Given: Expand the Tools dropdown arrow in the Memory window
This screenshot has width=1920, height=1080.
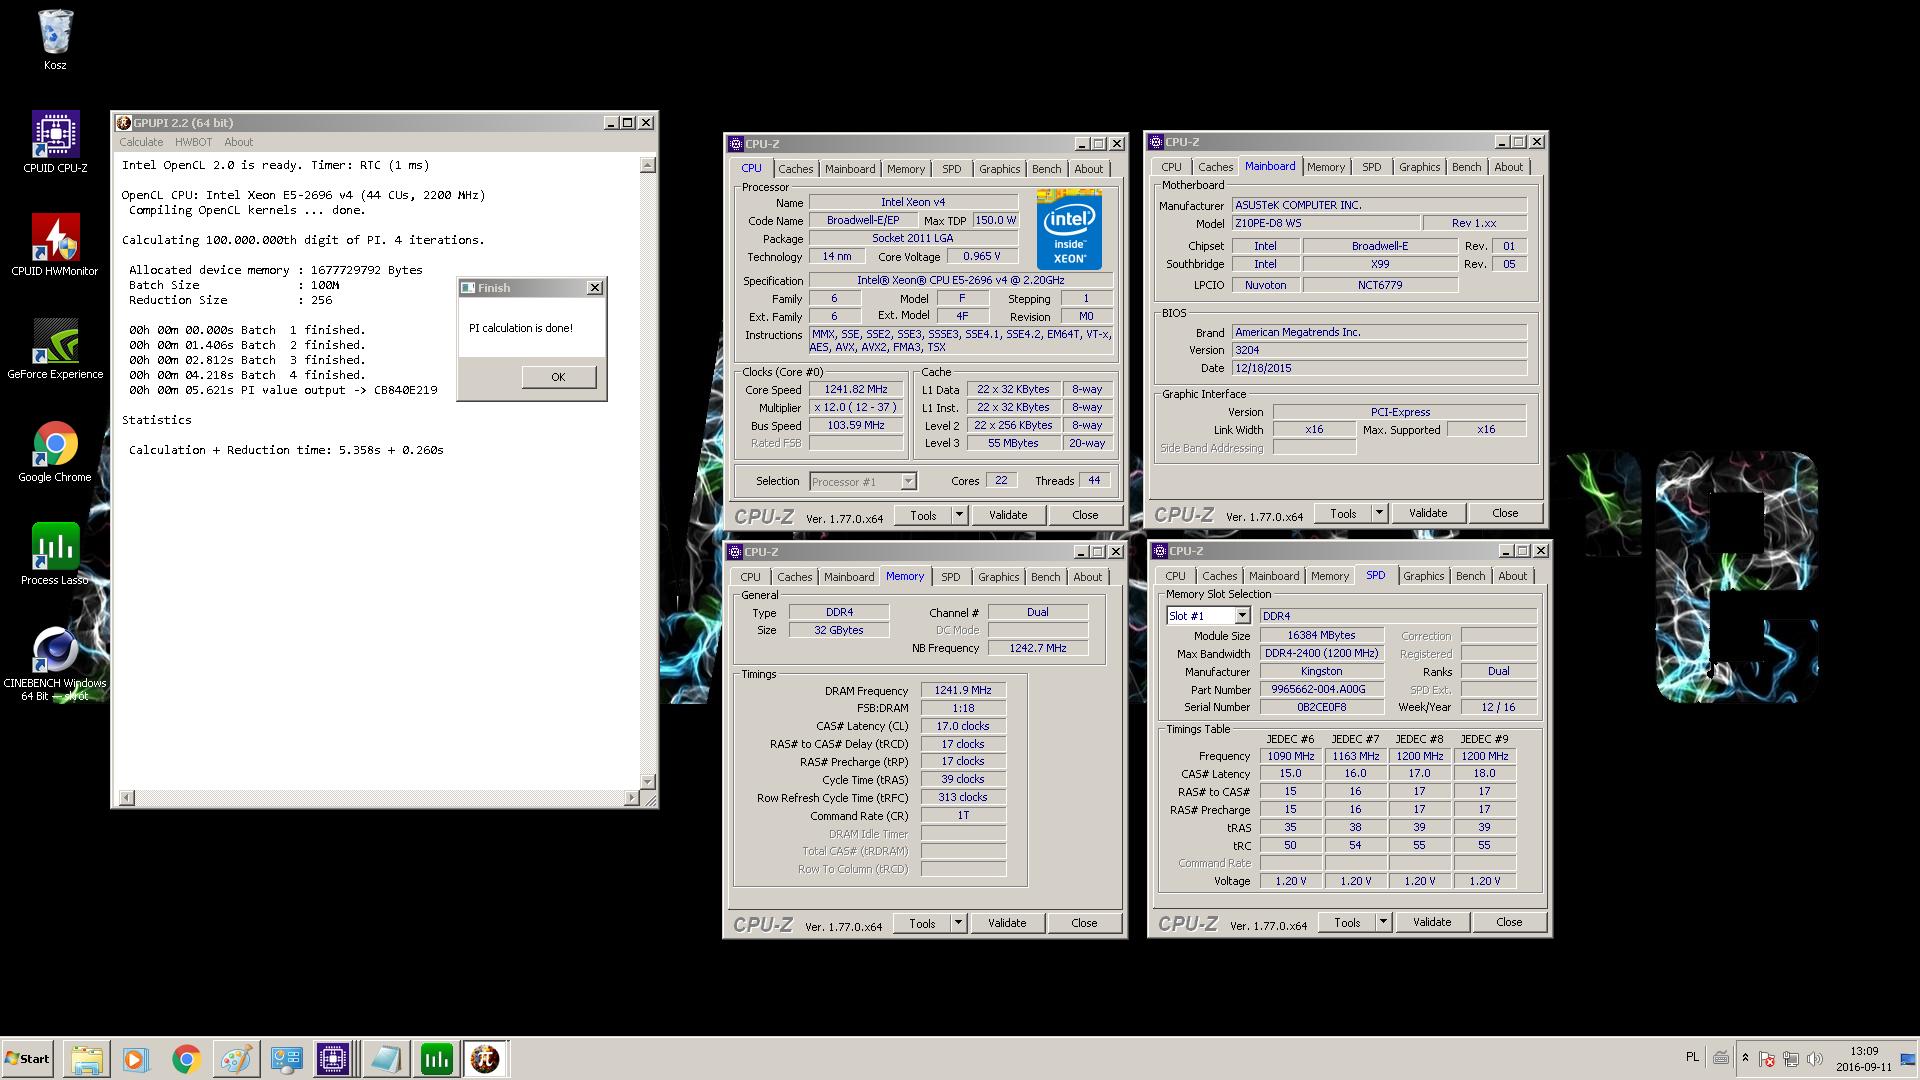Looking at the screenshot, I should (958, 923).
